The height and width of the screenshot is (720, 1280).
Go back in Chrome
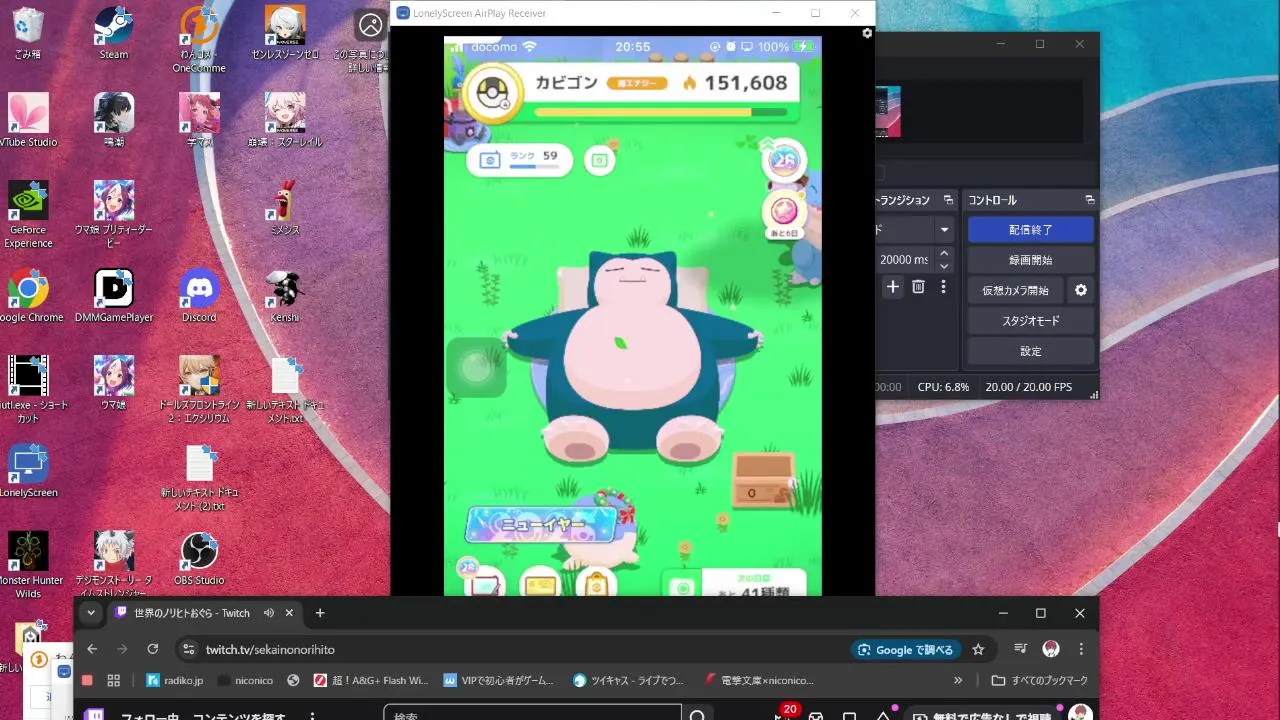click(x=92, y=649)
